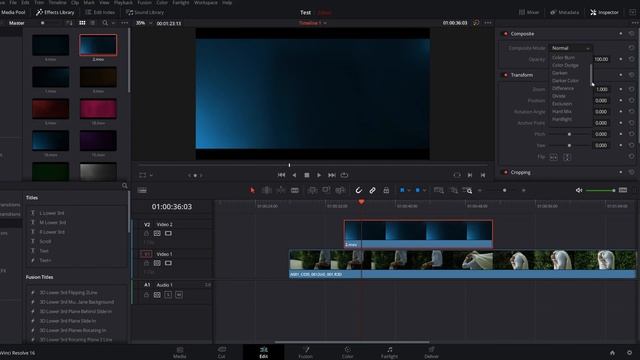Click the Overwrite Clip toolbar icon
The image size is (640, 360).
tap(326, 190)
